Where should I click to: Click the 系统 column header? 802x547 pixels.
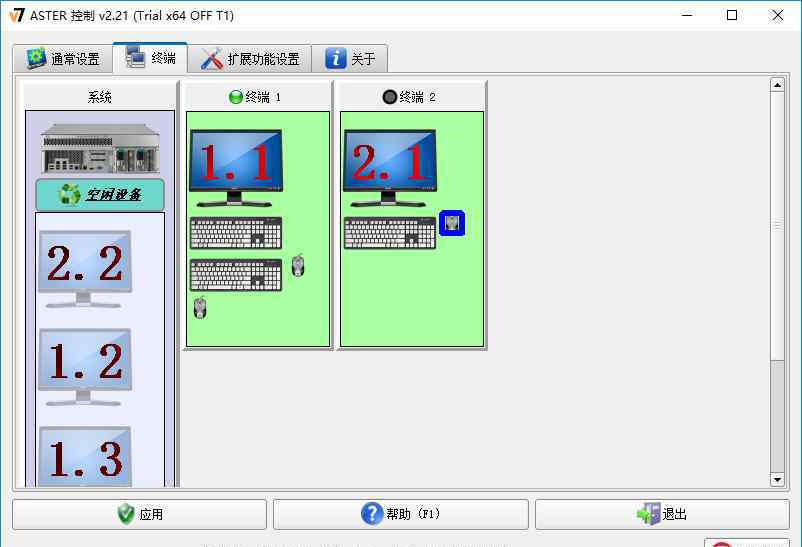click(100, 97)
